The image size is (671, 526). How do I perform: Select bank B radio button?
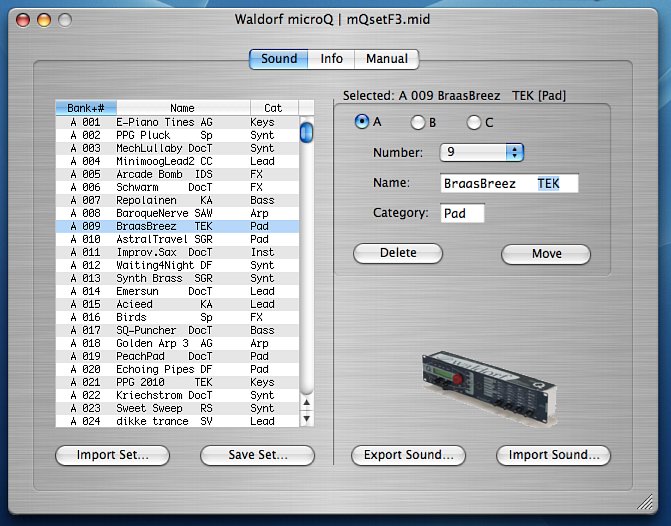[x=418, y=122]
